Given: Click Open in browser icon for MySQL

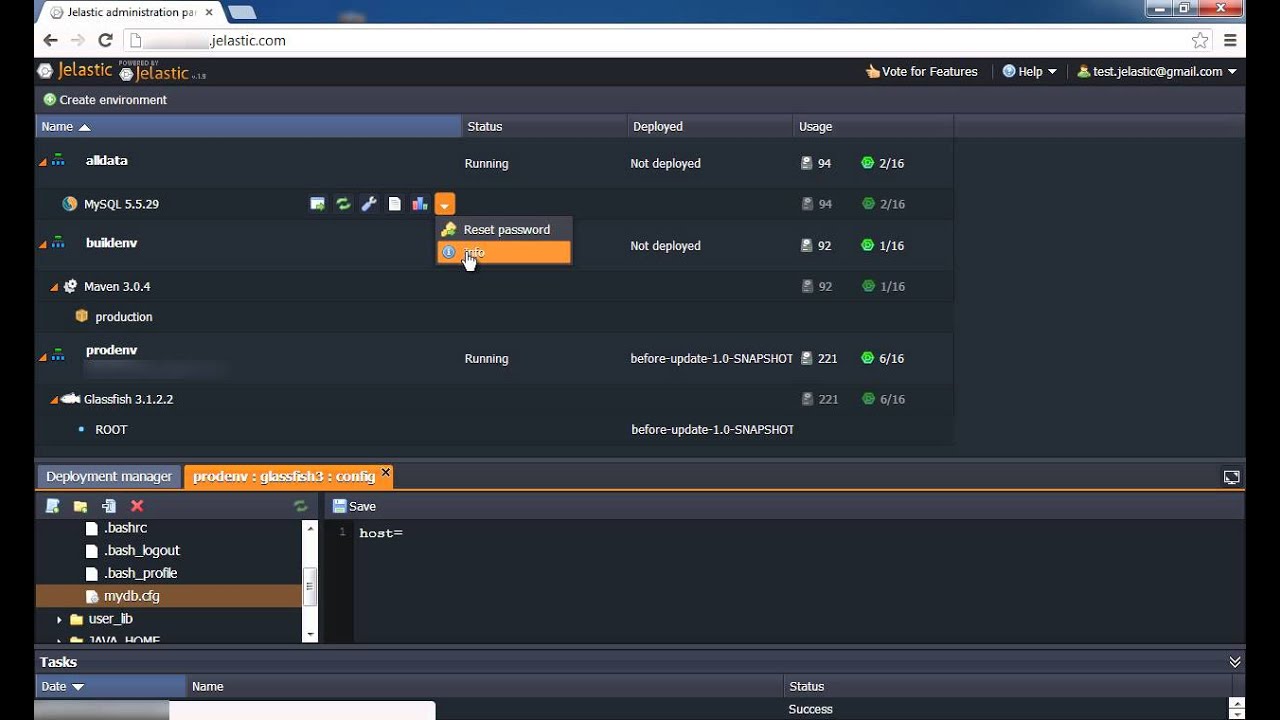Looking at the screenshot, I should tap(317, 204).
